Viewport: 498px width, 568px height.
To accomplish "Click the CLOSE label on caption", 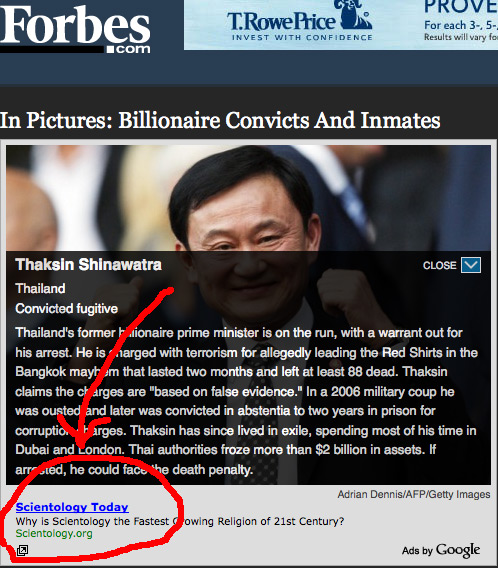I will [439, 266].
